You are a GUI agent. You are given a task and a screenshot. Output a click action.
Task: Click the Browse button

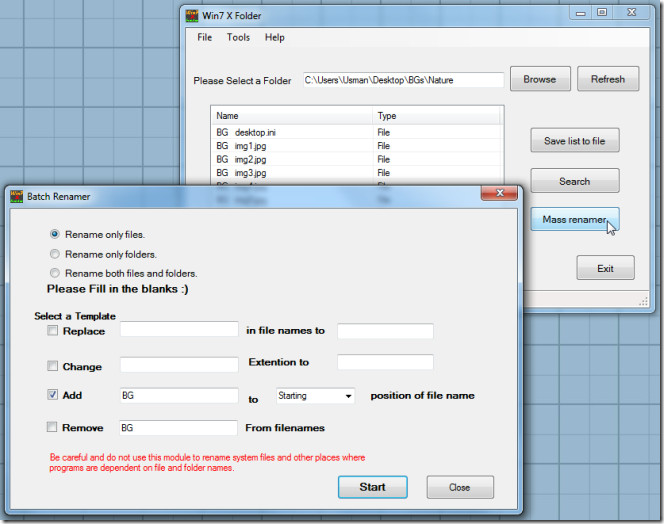(x=540, y=79)
